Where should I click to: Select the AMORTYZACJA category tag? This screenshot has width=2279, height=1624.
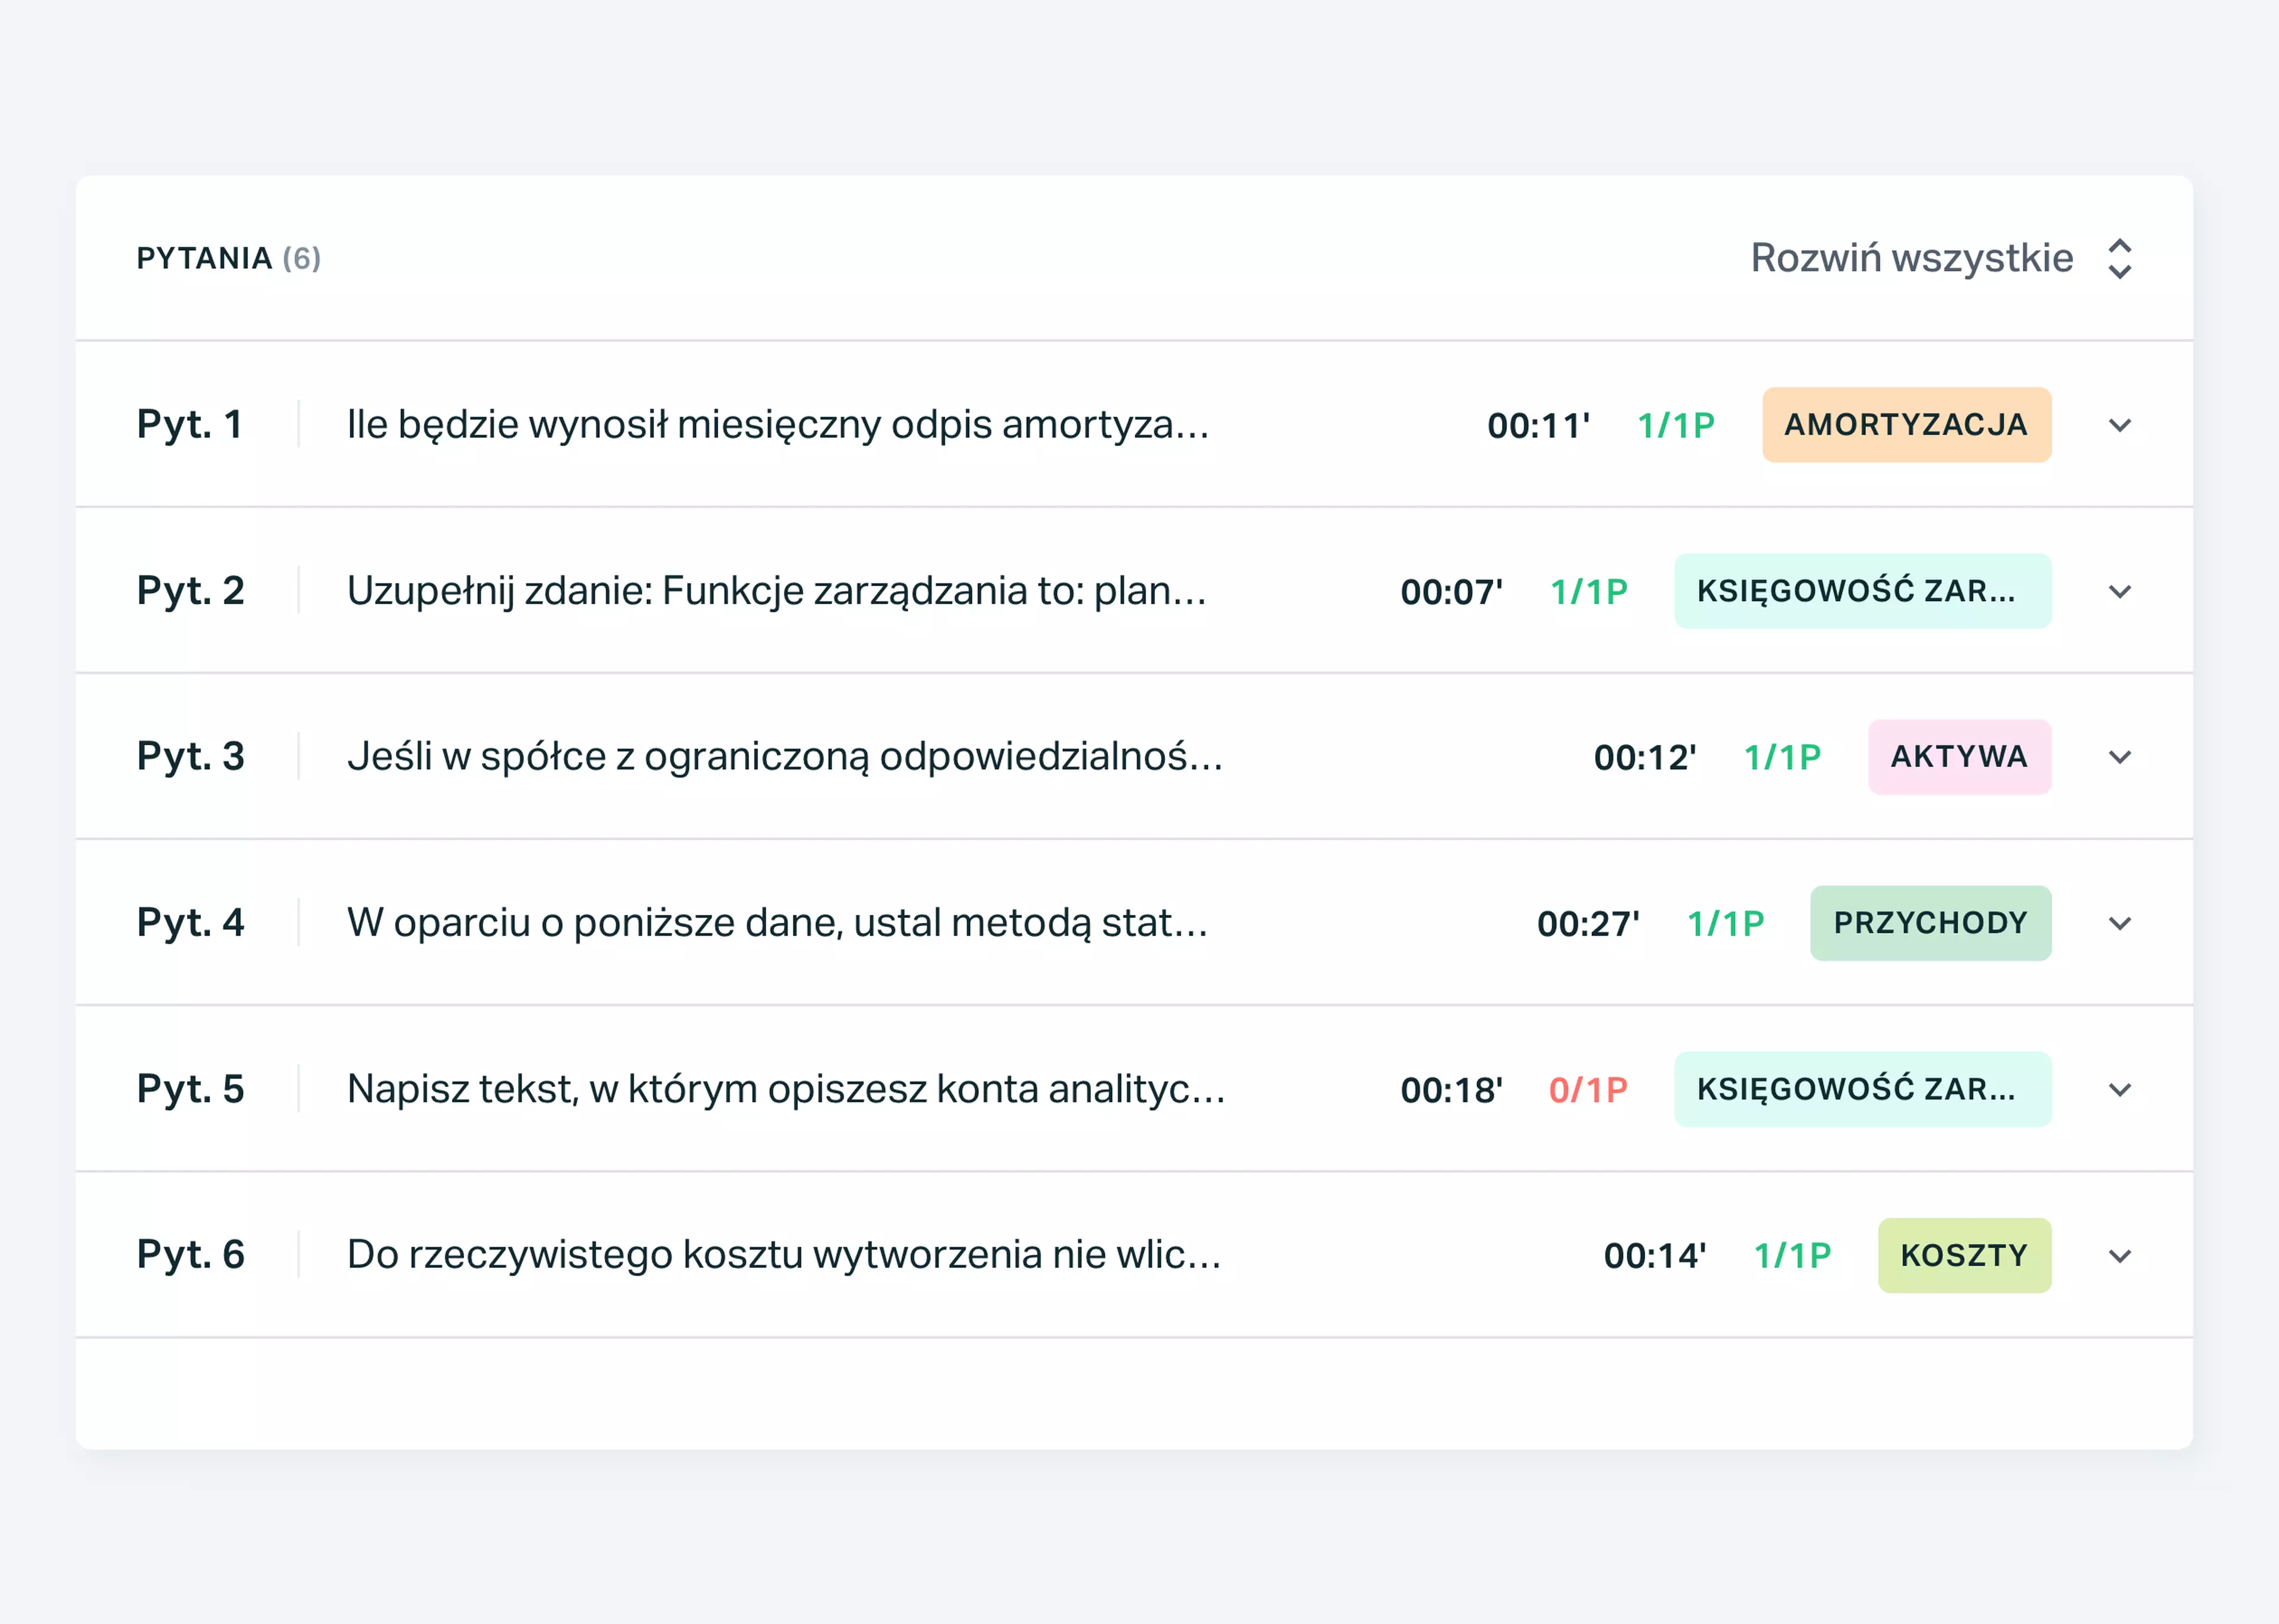click(x=1906, y=425)
